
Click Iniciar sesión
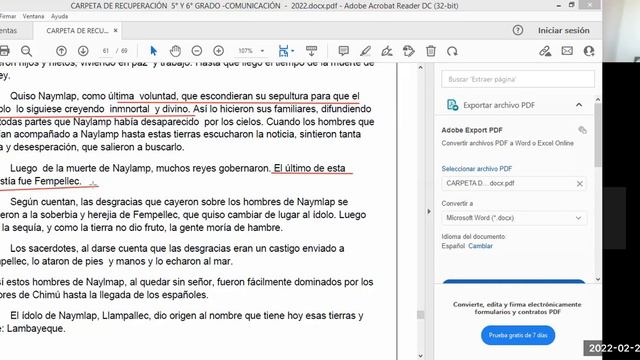point(563,31)
